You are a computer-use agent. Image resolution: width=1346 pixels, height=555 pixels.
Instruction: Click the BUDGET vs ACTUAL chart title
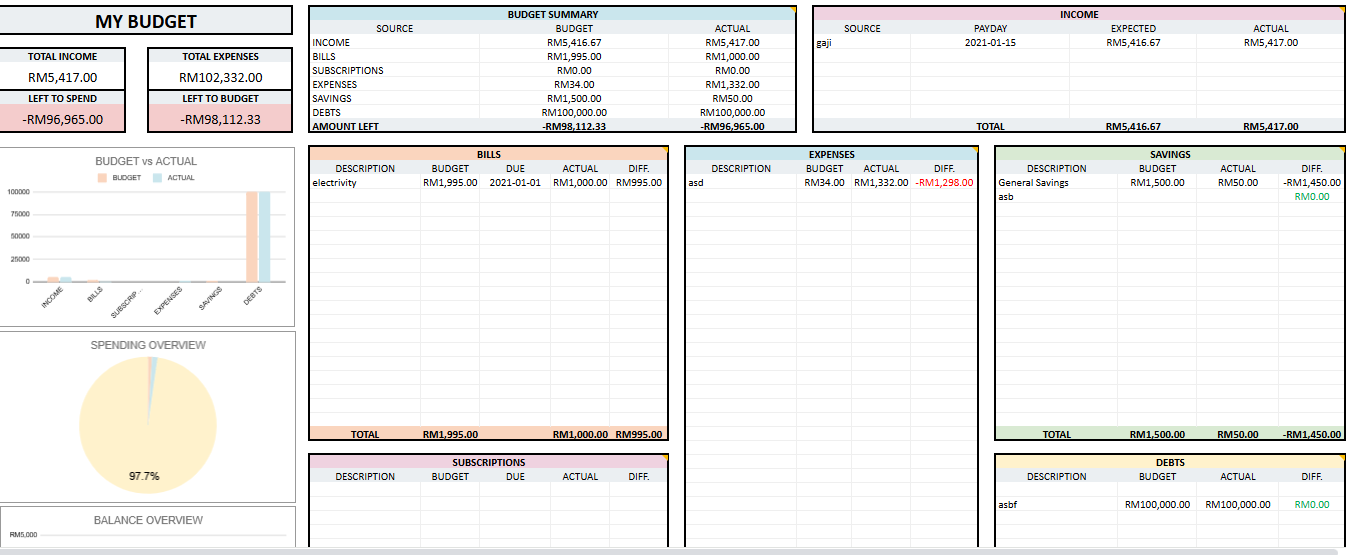point(146,161)
